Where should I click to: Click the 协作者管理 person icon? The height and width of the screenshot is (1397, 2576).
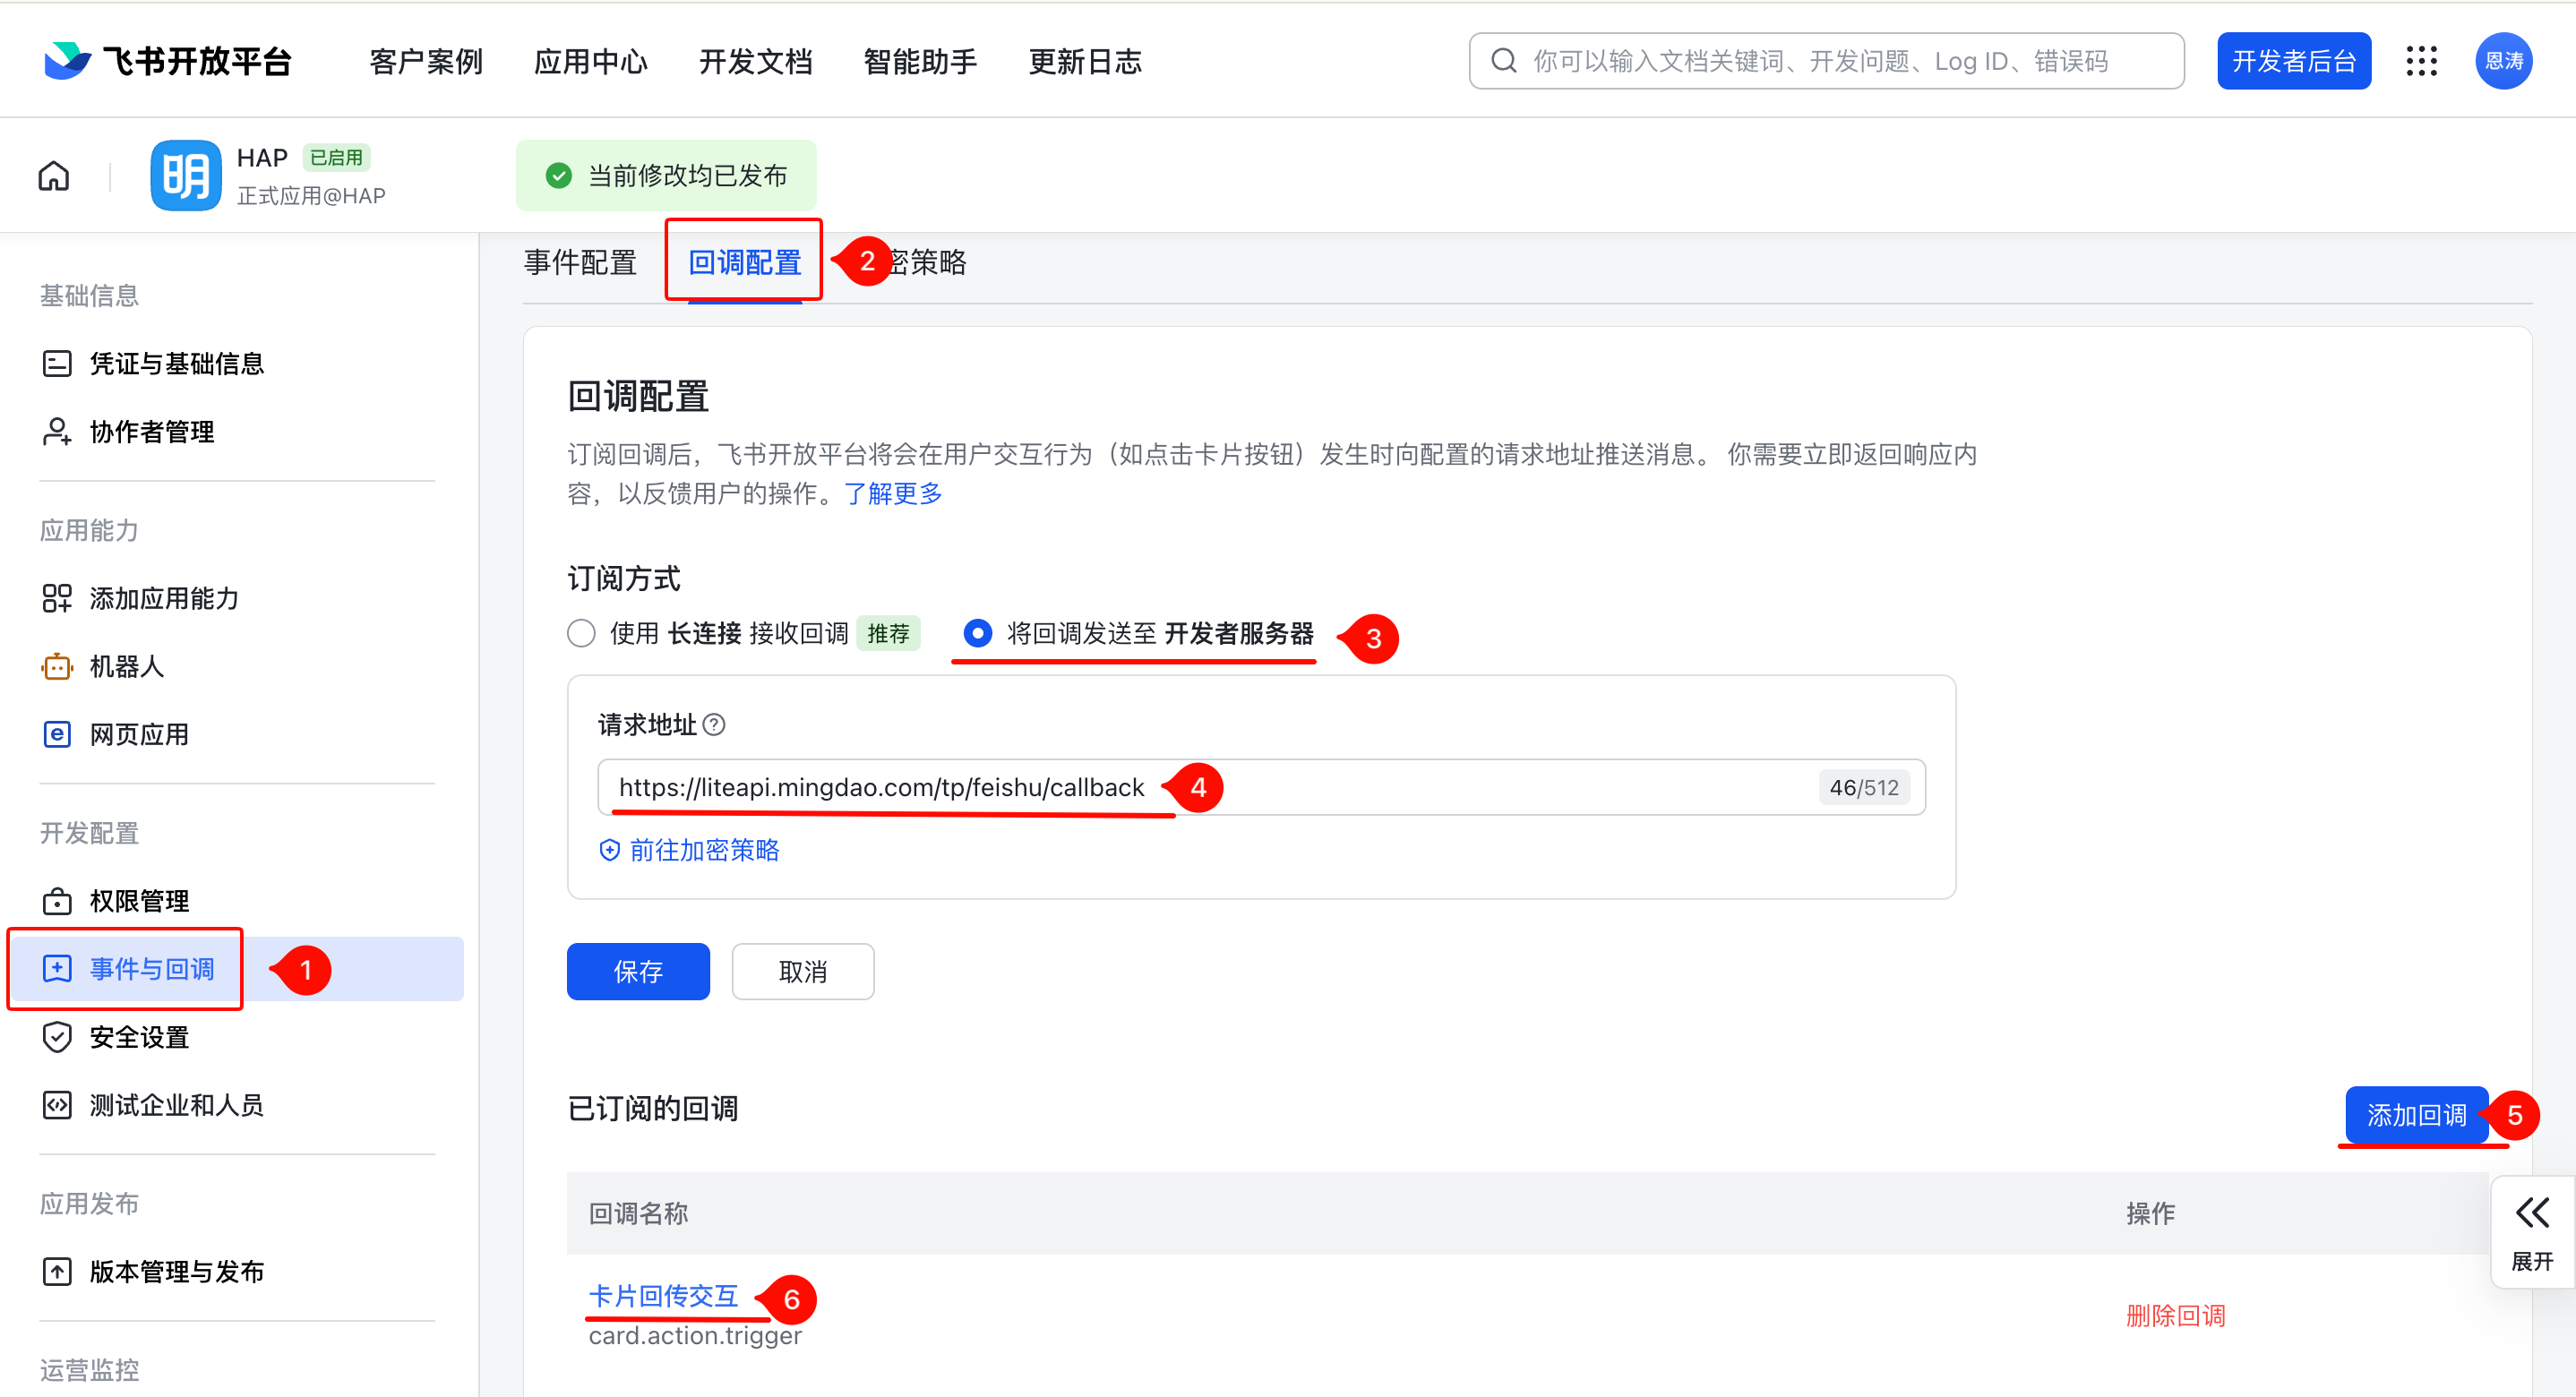click(57, 431)
